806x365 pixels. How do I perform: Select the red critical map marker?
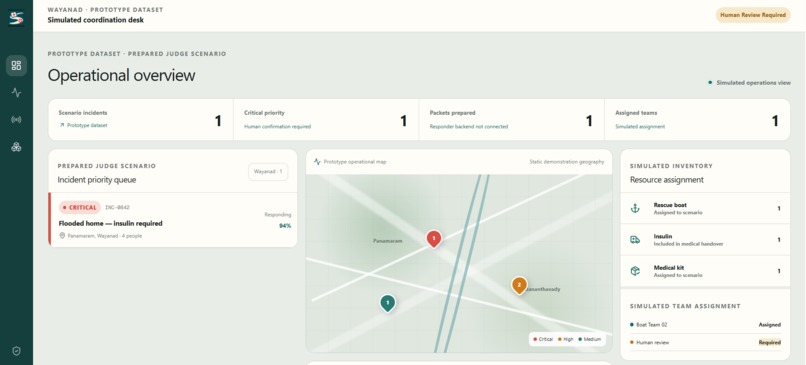click(434, 239)
